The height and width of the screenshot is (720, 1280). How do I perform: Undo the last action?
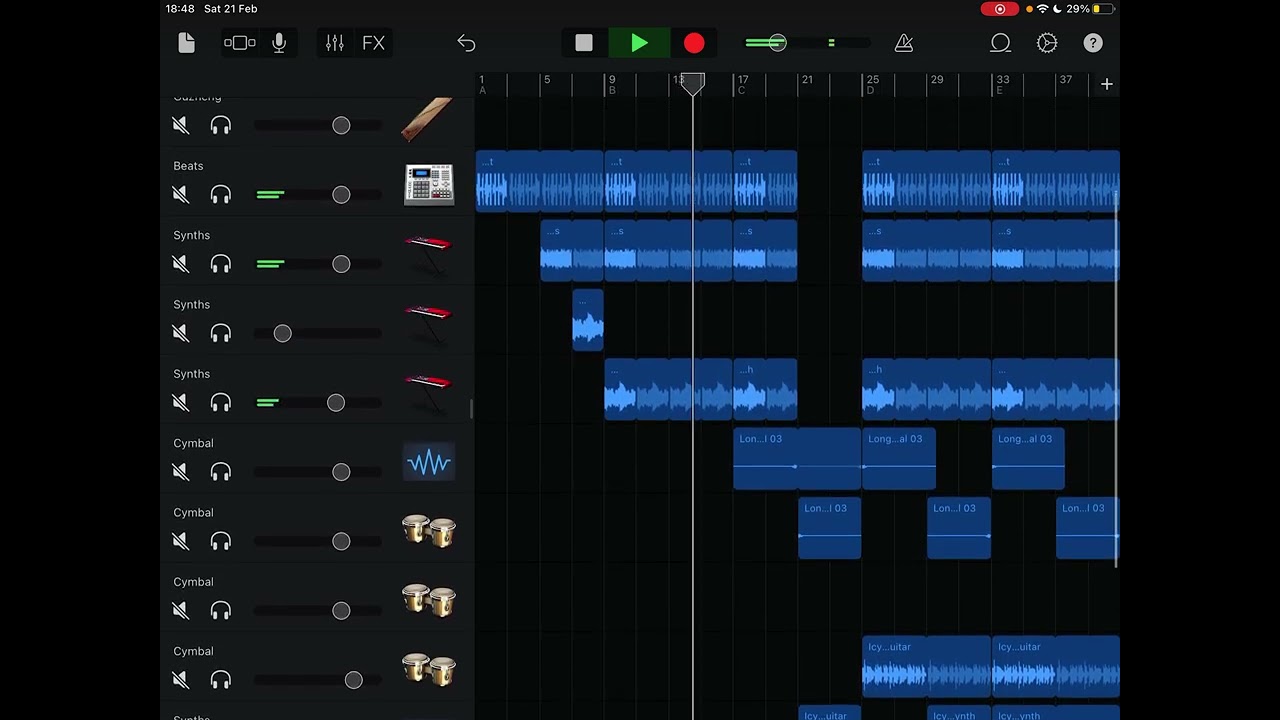[466, 43]
